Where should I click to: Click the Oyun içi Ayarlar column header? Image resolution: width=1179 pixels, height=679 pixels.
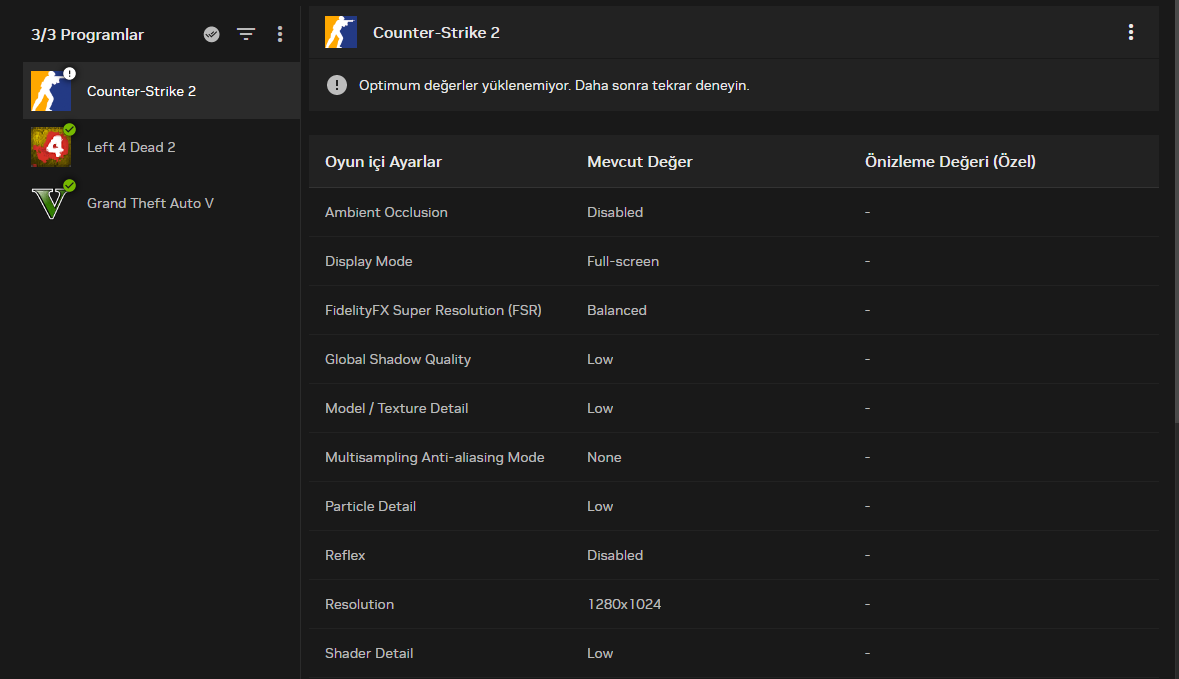pyautogui.click(x=383, y=162)
